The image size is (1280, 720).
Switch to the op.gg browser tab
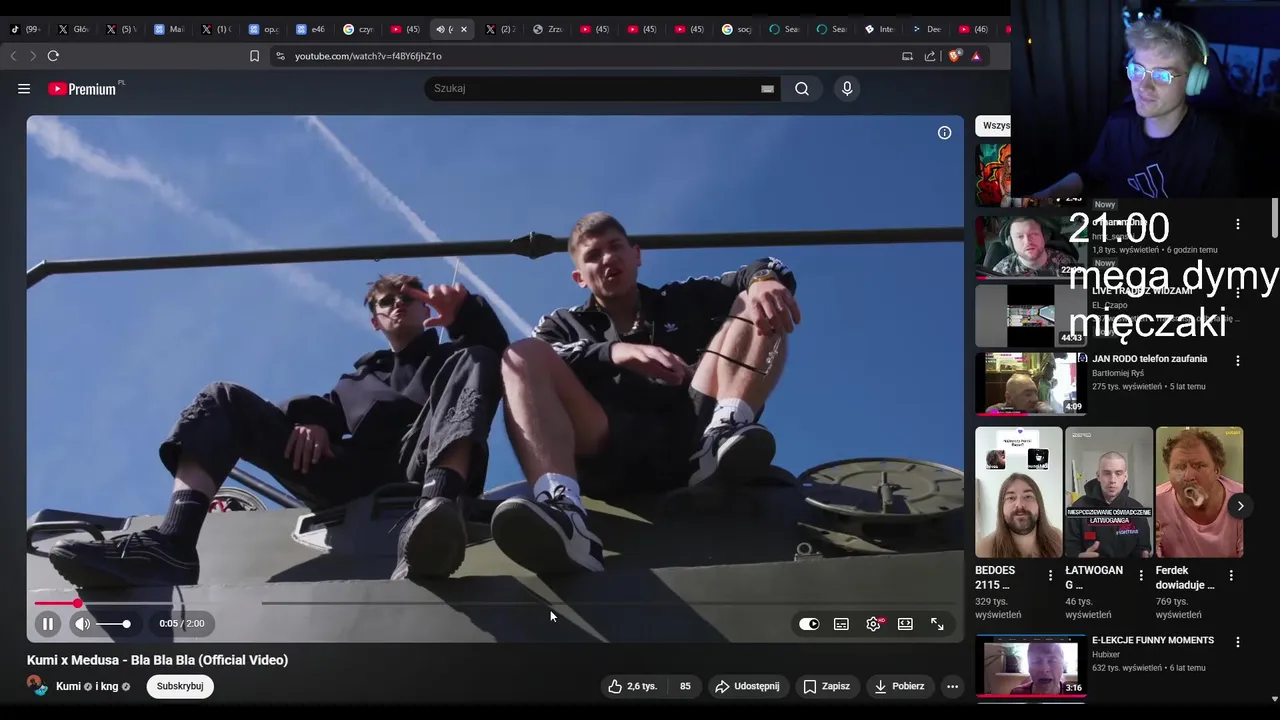(265, 29)
